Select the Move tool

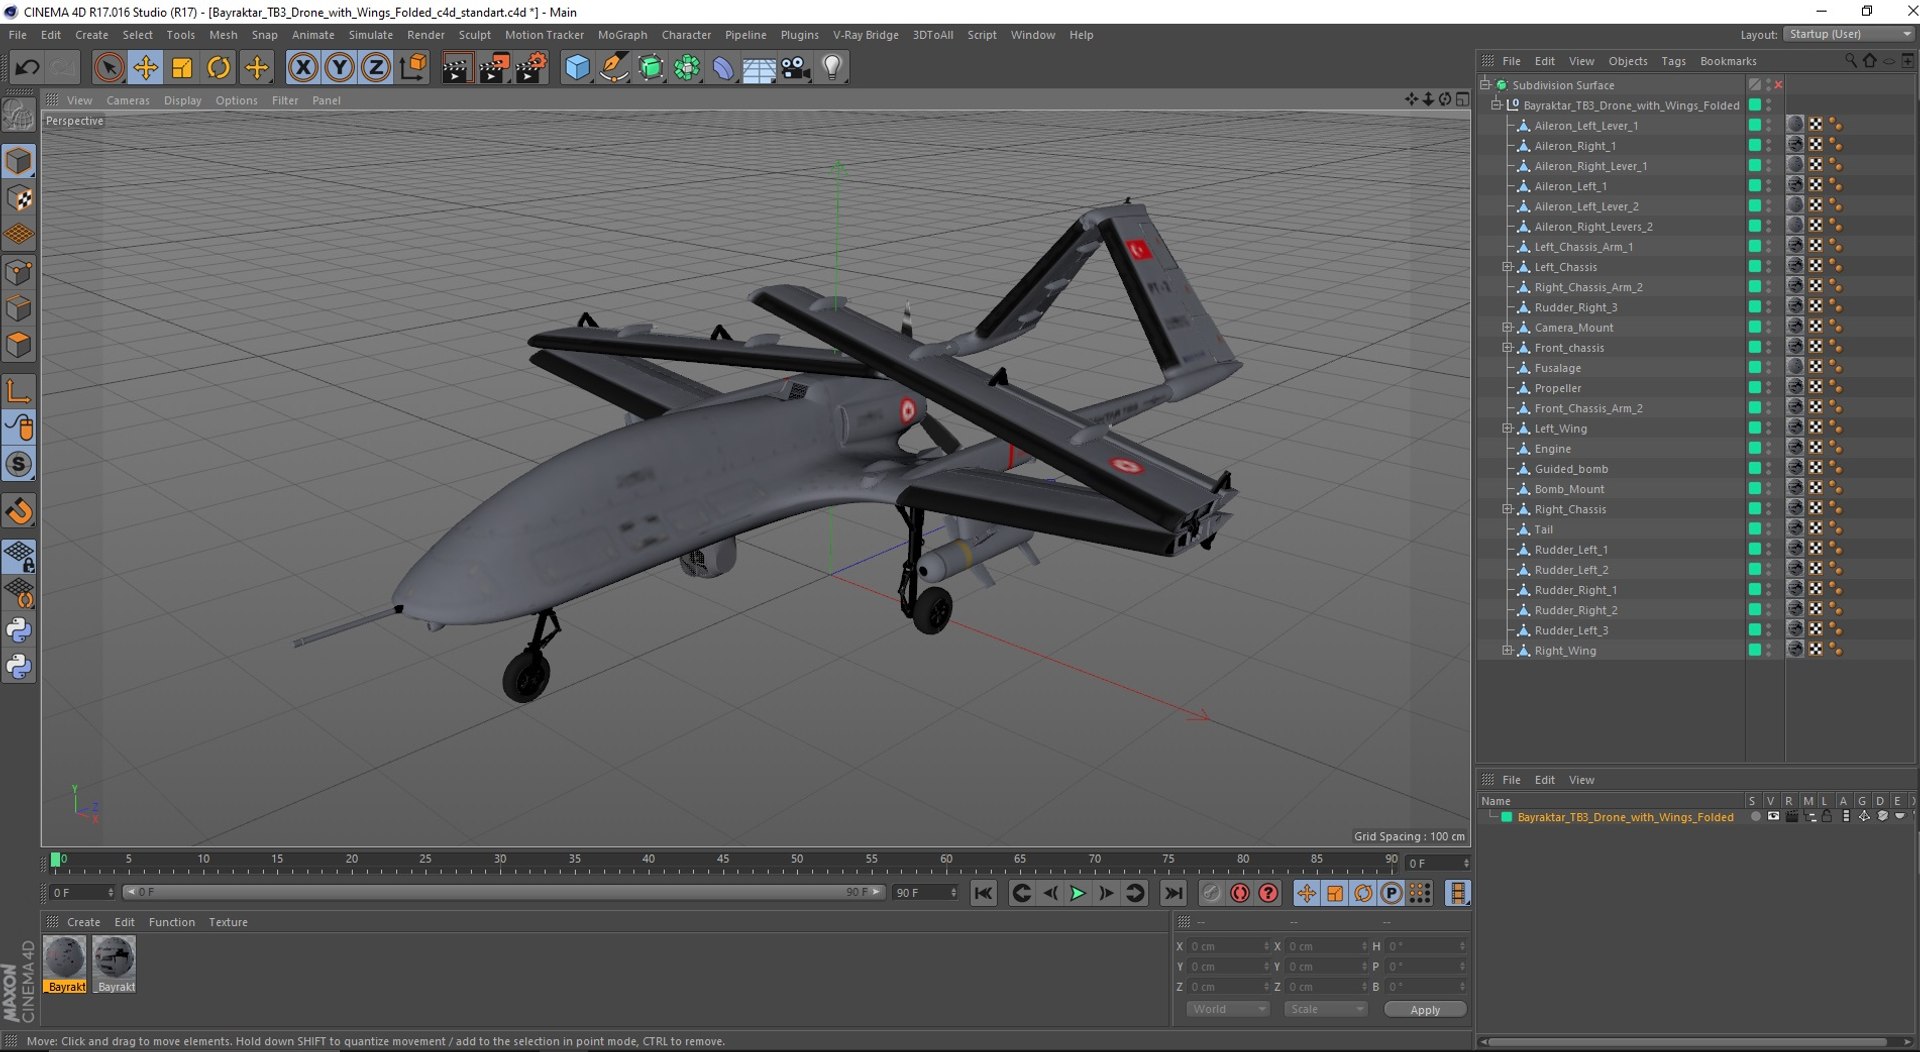(x=145, y=67)
